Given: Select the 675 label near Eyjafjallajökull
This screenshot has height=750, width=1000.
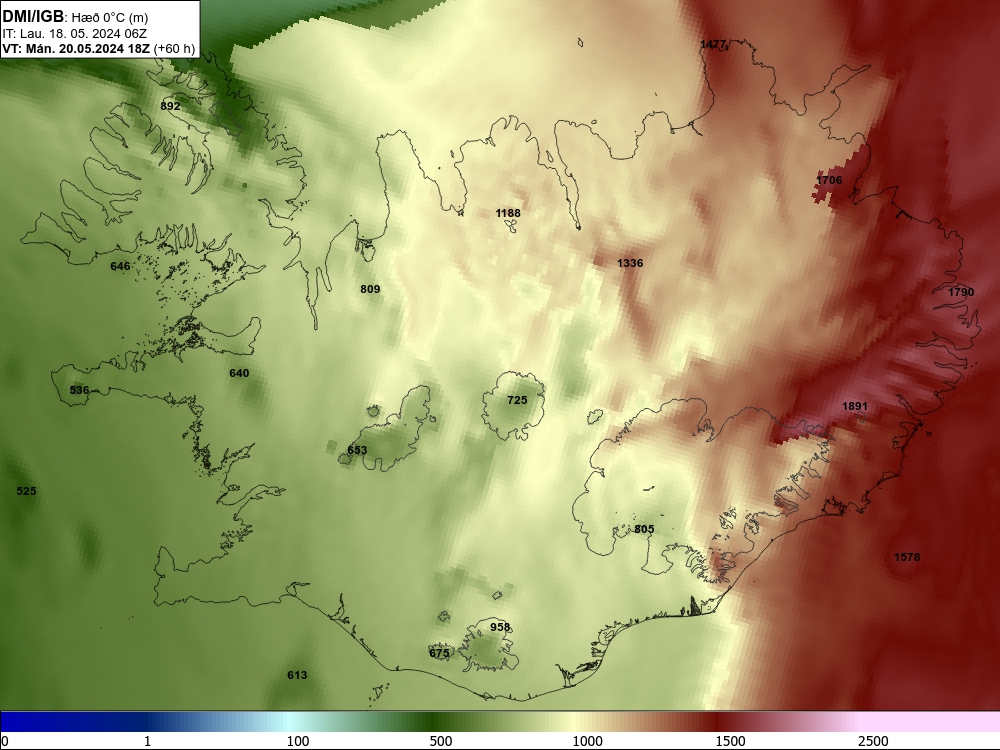Looking at the screenshot, I should coord(439,653).
